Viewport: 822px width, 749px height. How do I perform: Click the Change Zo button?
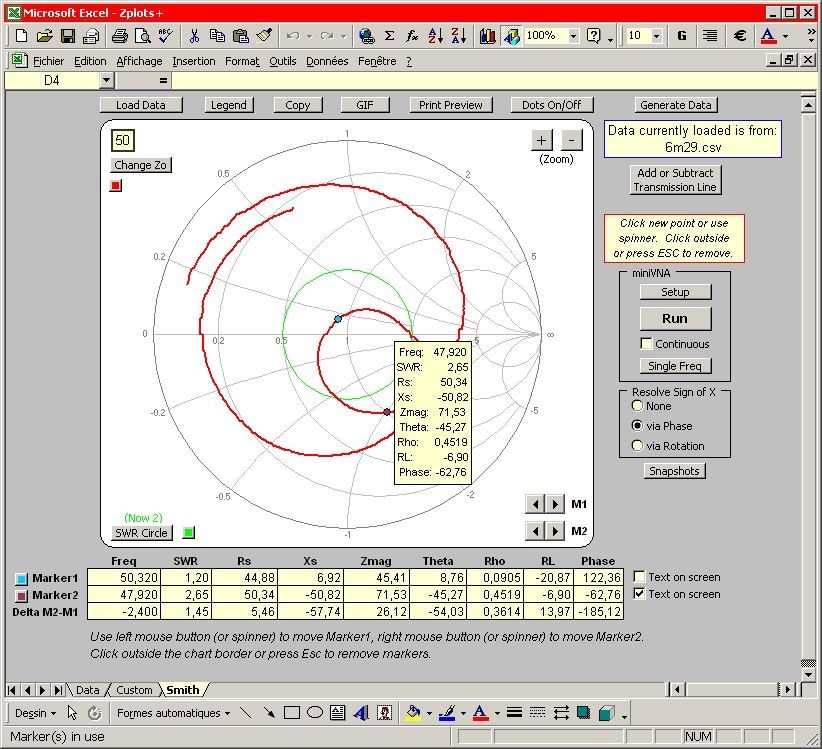pos(140,165)
